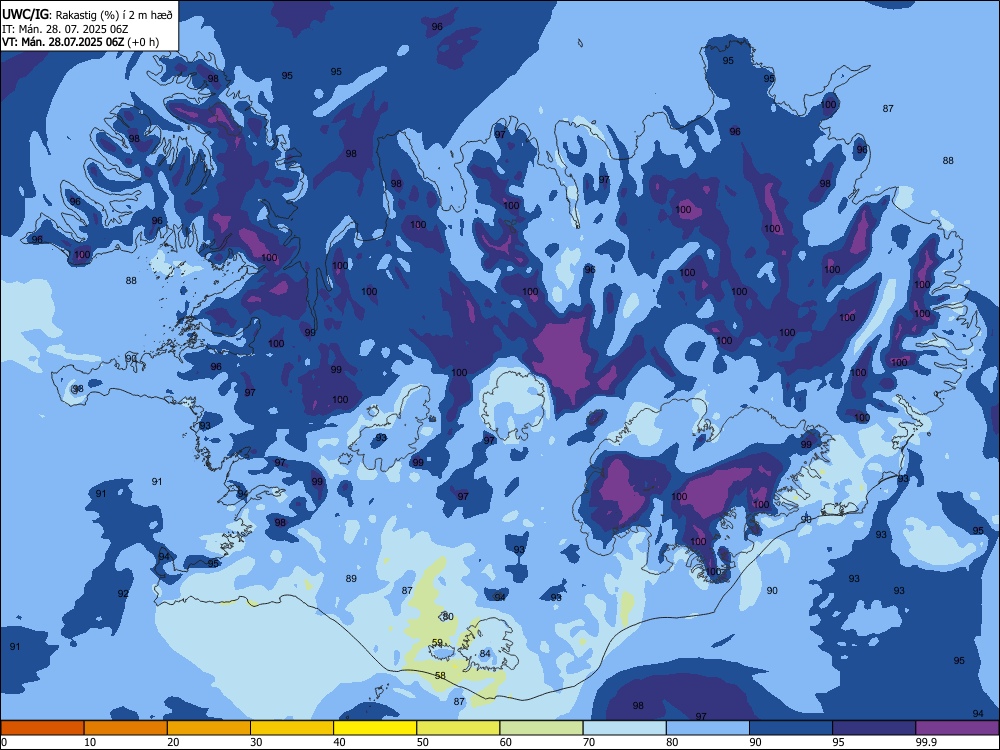Click the legend scale label '60'
Viewport: 1000px width, 750px height.
pos(506,742)
